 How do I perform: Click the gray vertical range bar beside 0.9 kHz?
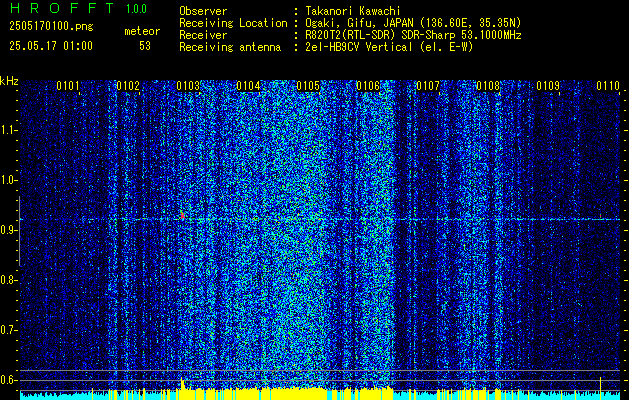pyautogui.click(x=19, y=231)
